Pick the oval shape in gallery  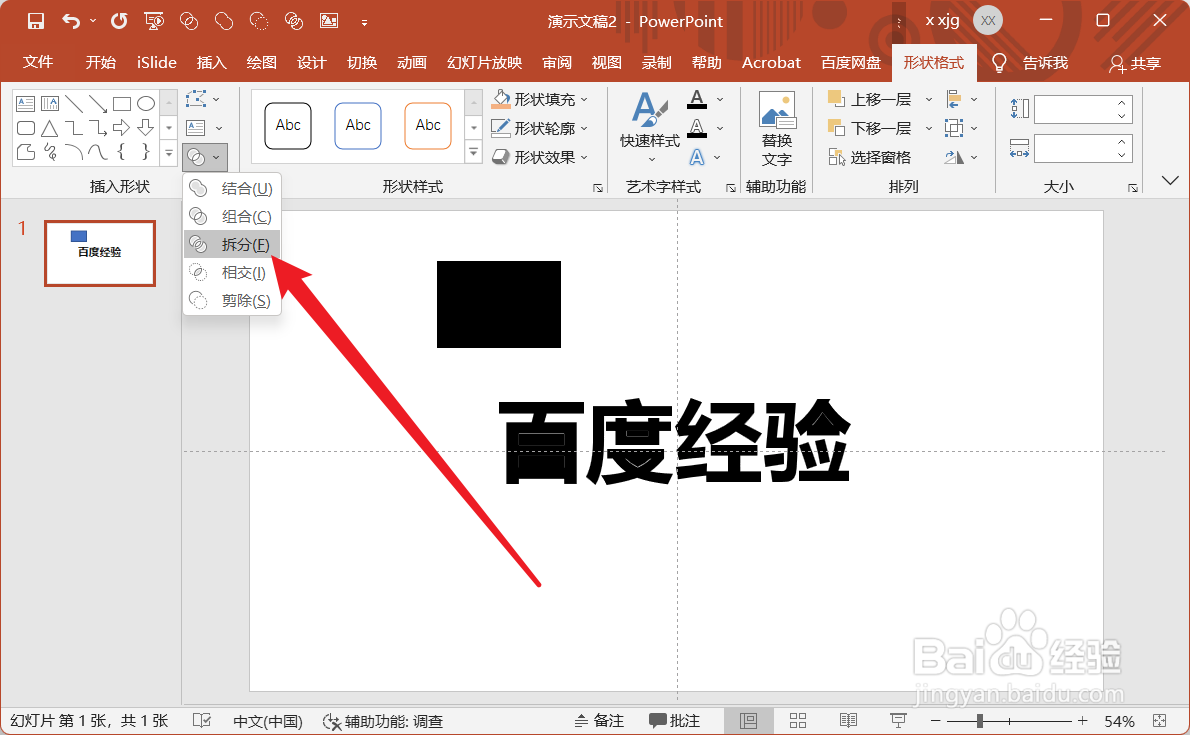point(146,103)
